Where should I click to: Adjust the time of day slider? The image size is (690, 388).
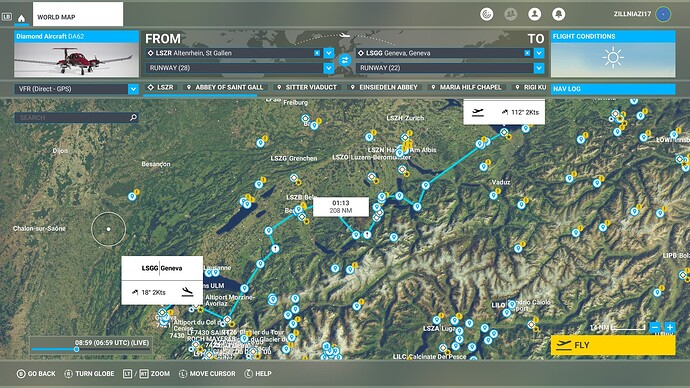tap(76, 349)
